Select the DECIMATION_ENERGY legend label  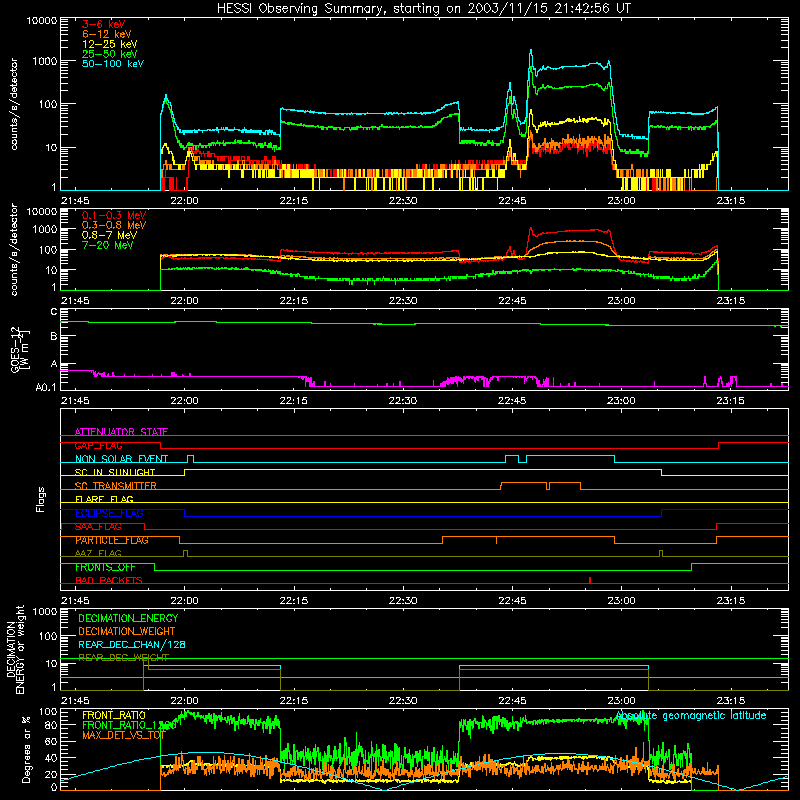[x=128, y=618]
